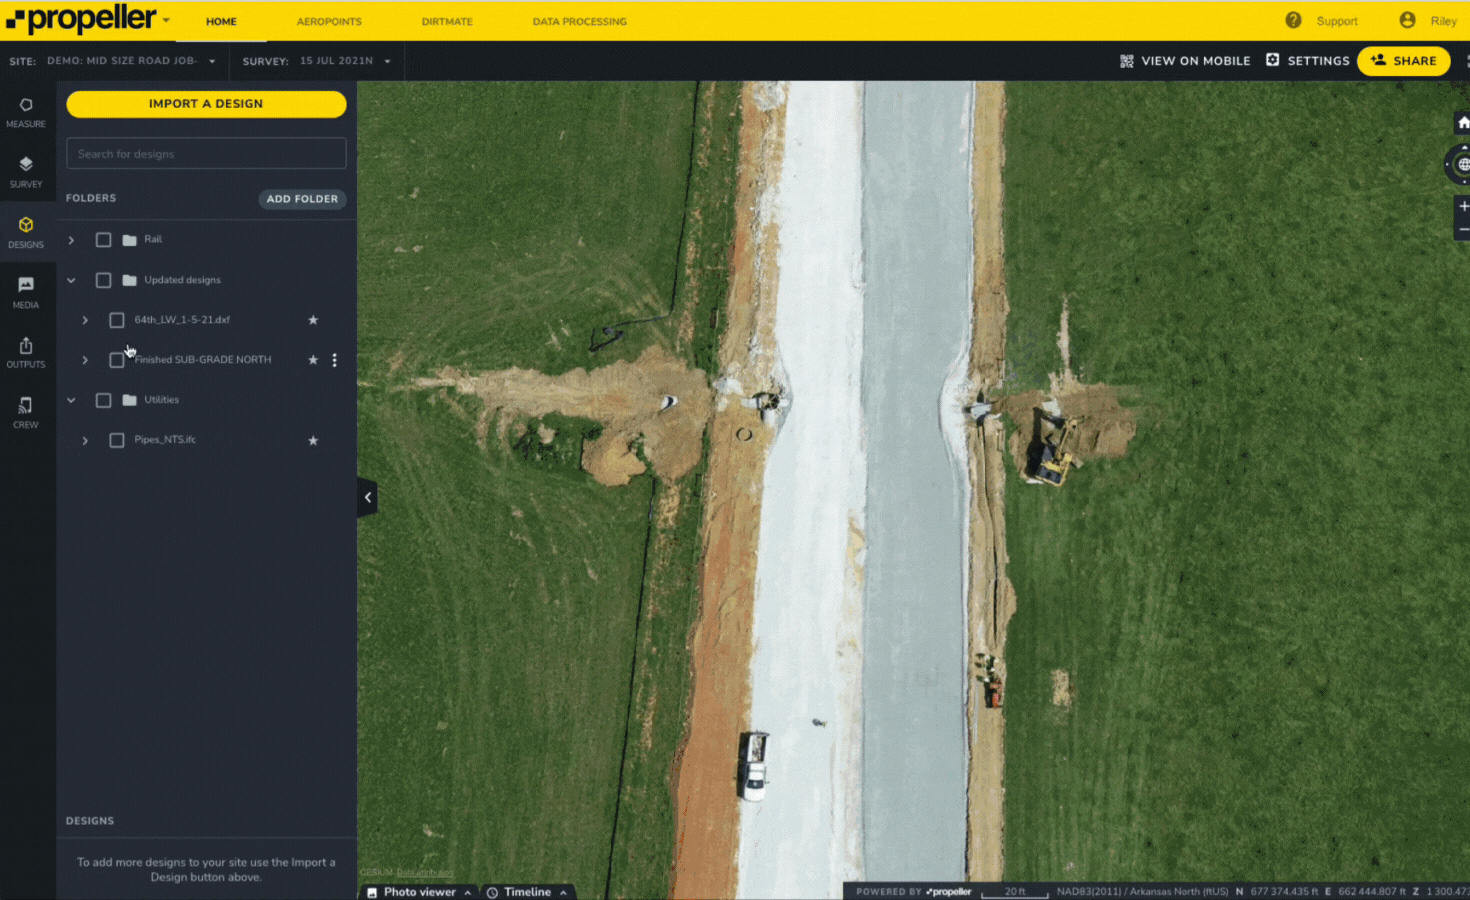Collapse the Updated designs folder
Screen dimensions: 1470x900
70,280
